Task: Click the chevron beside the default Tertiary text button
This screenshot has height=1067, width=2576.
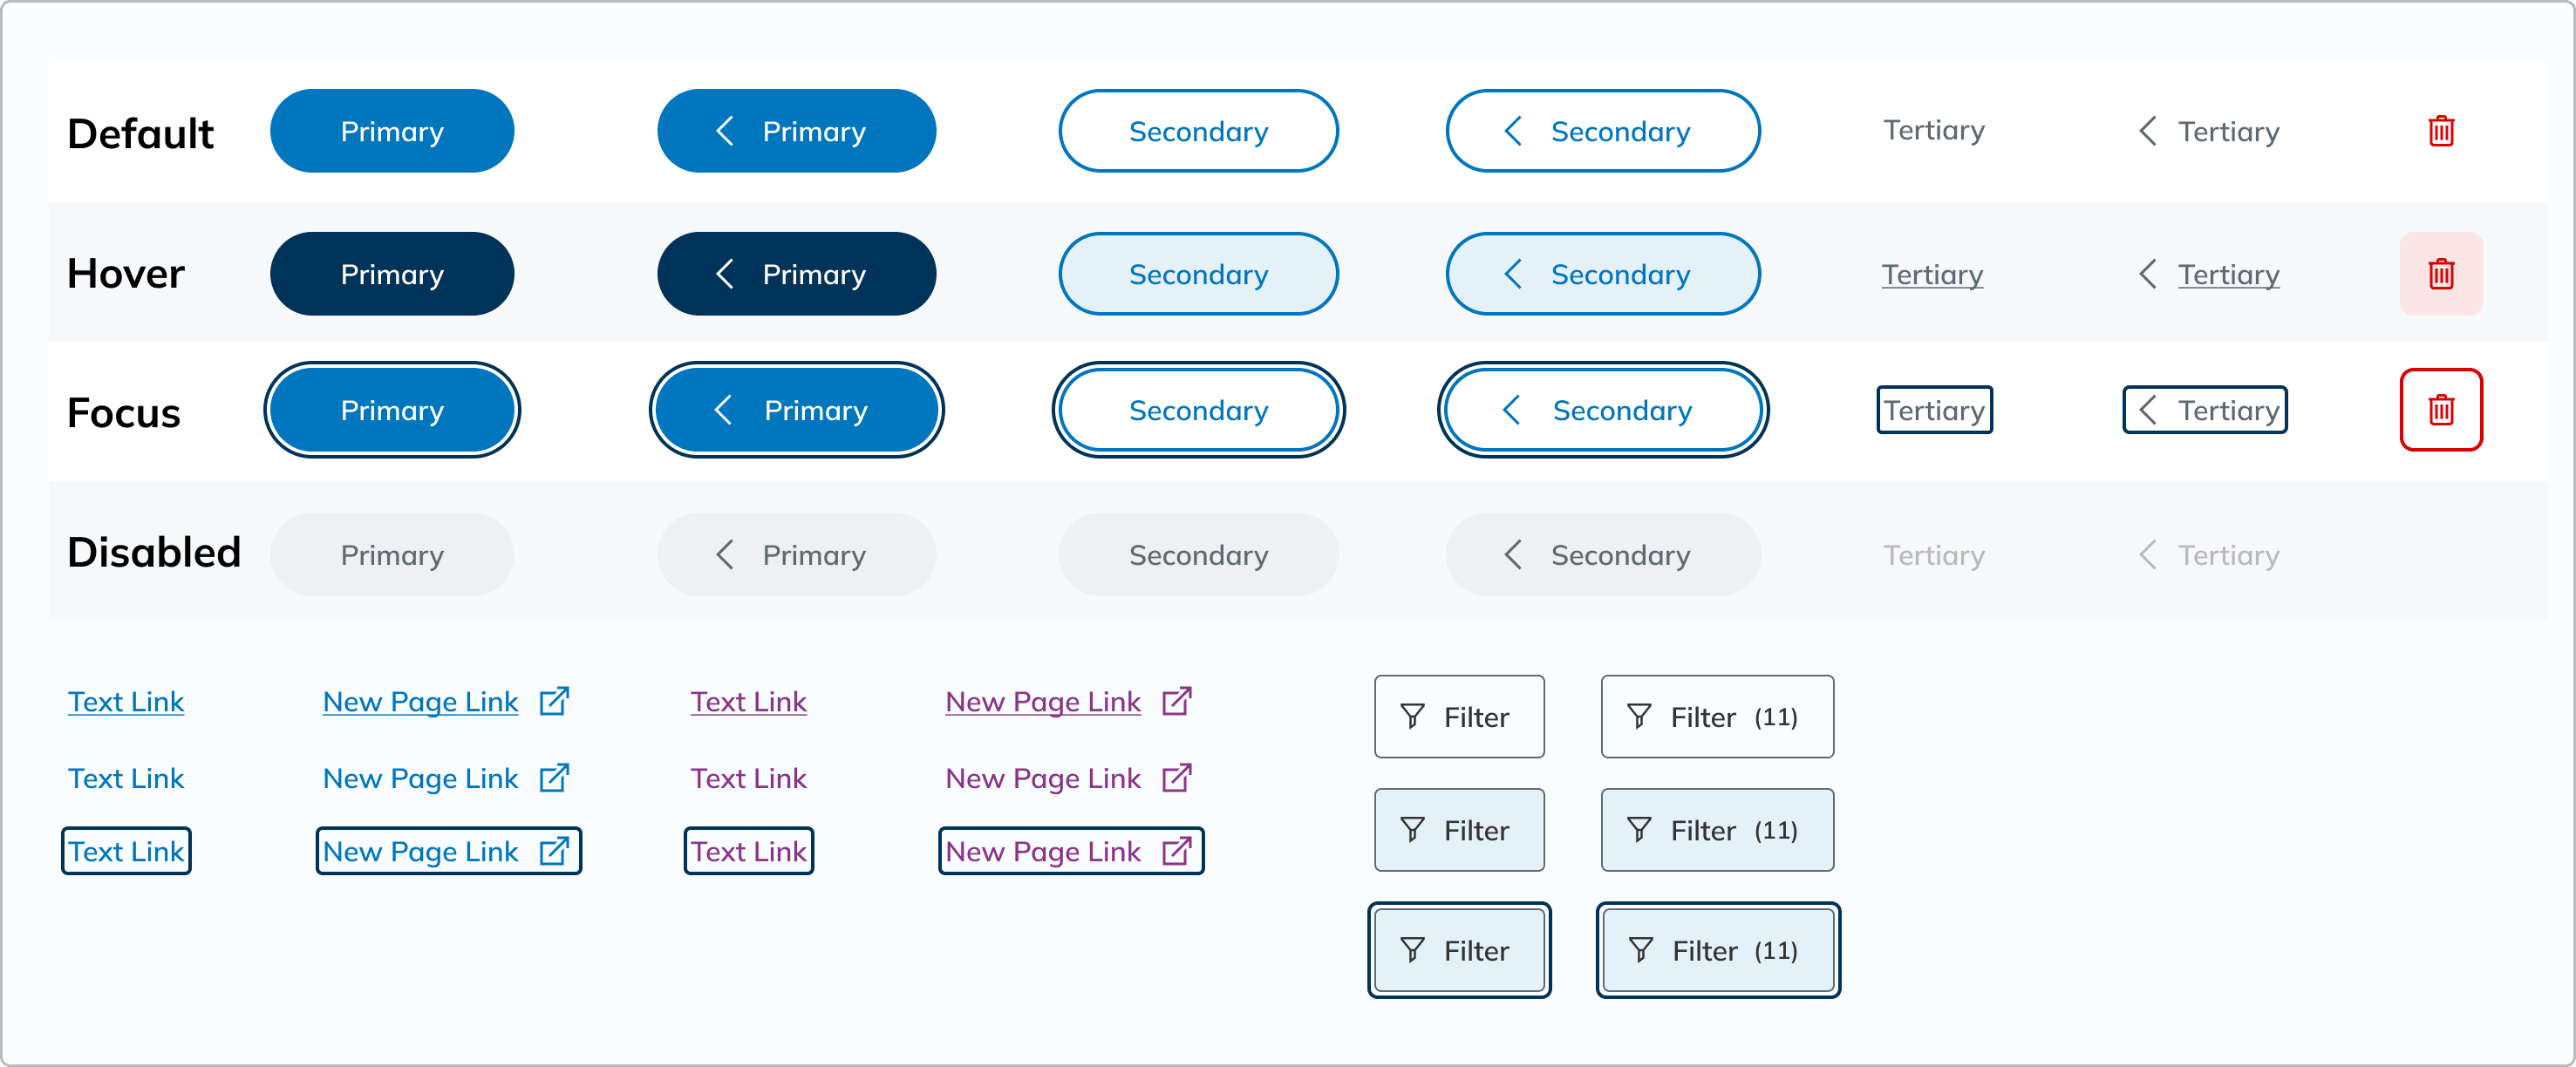Action: 2147,131
